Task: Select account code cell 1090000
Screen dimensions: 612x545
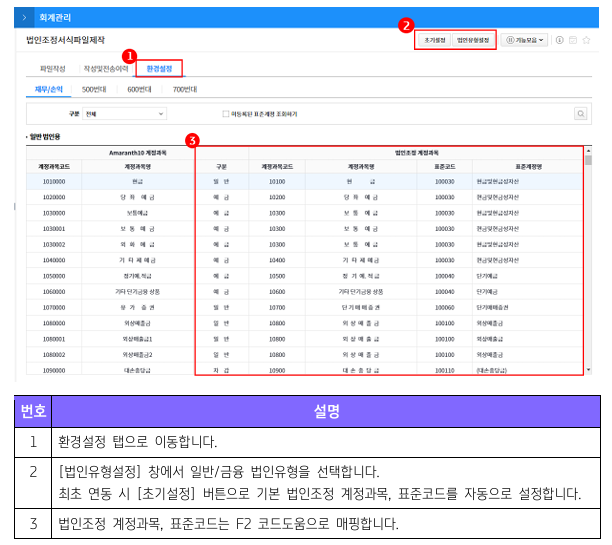Action: coord(54,370)
